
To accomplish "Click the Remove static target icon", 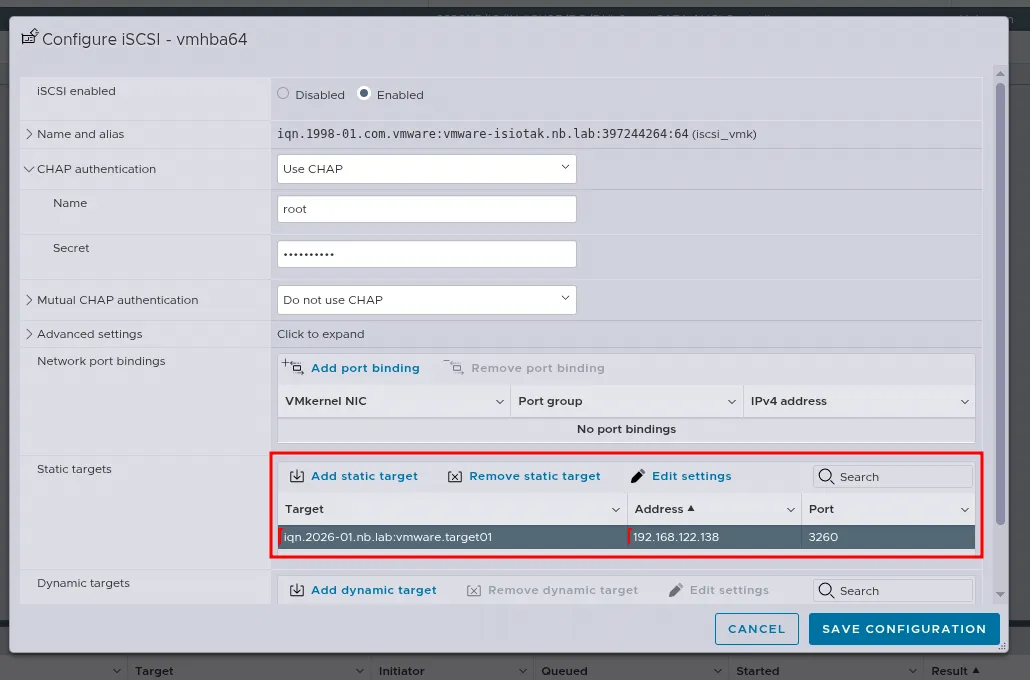I will pyautogui.click(x=455, y=476).
